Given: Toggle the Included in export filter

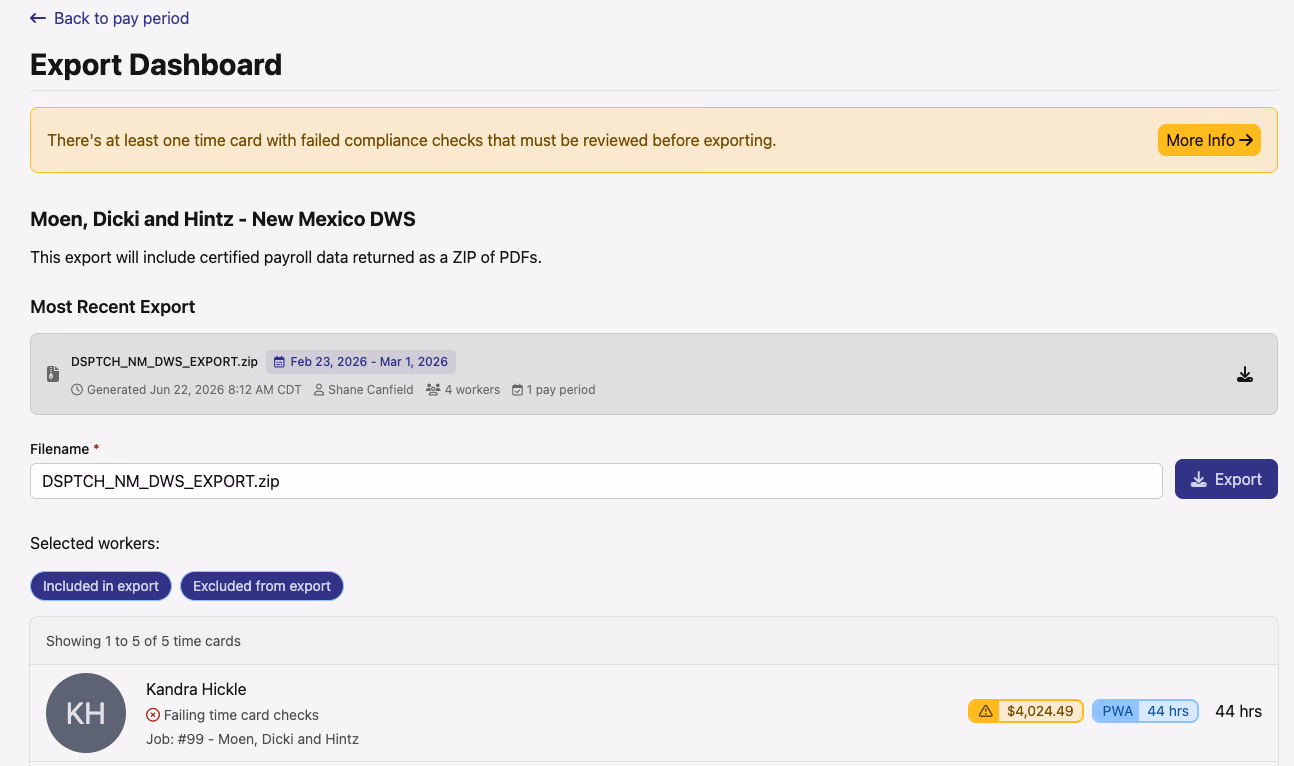Looking at the screenshot, I should coord(101,586).
